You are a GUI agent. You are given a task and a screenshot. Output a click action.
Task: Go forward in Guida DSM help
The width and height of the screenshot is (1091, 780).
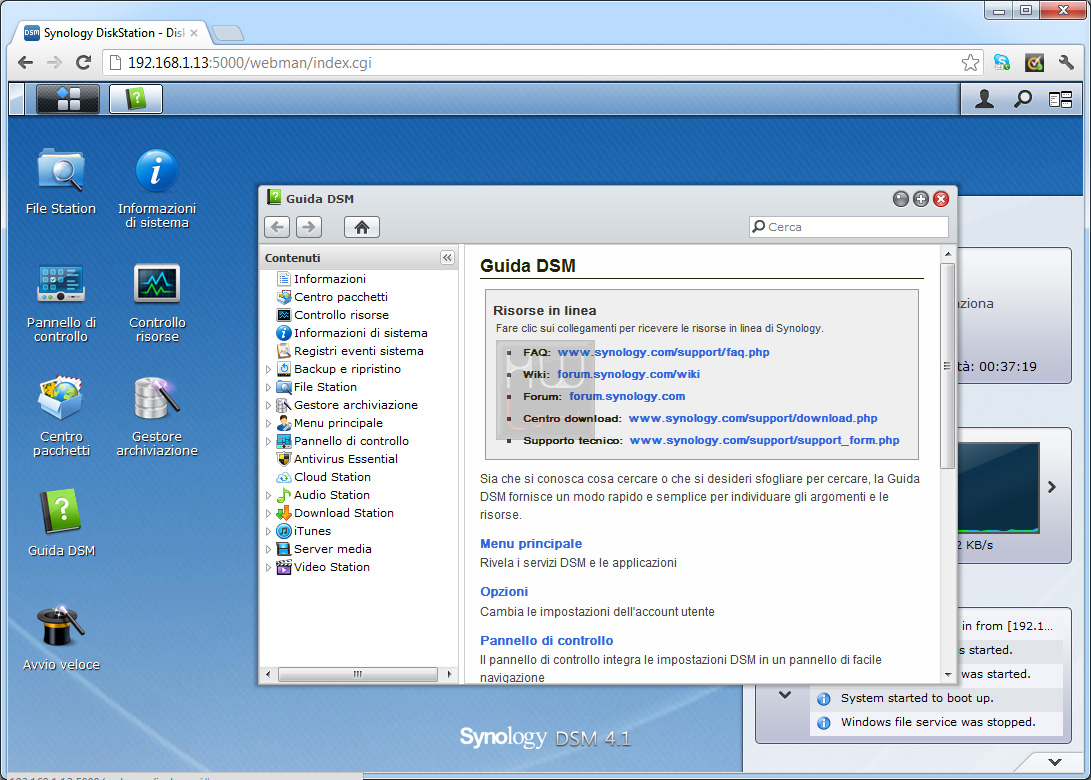coord(309,227)
